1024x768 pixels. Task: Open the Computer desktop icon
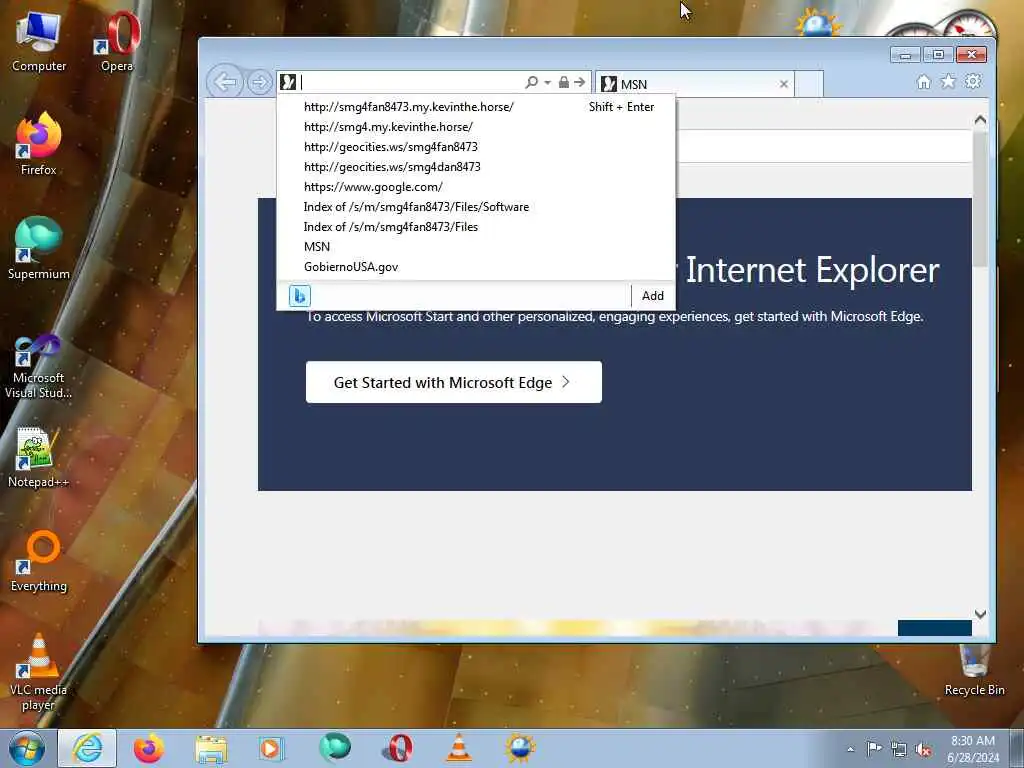(x=39, y=42)
